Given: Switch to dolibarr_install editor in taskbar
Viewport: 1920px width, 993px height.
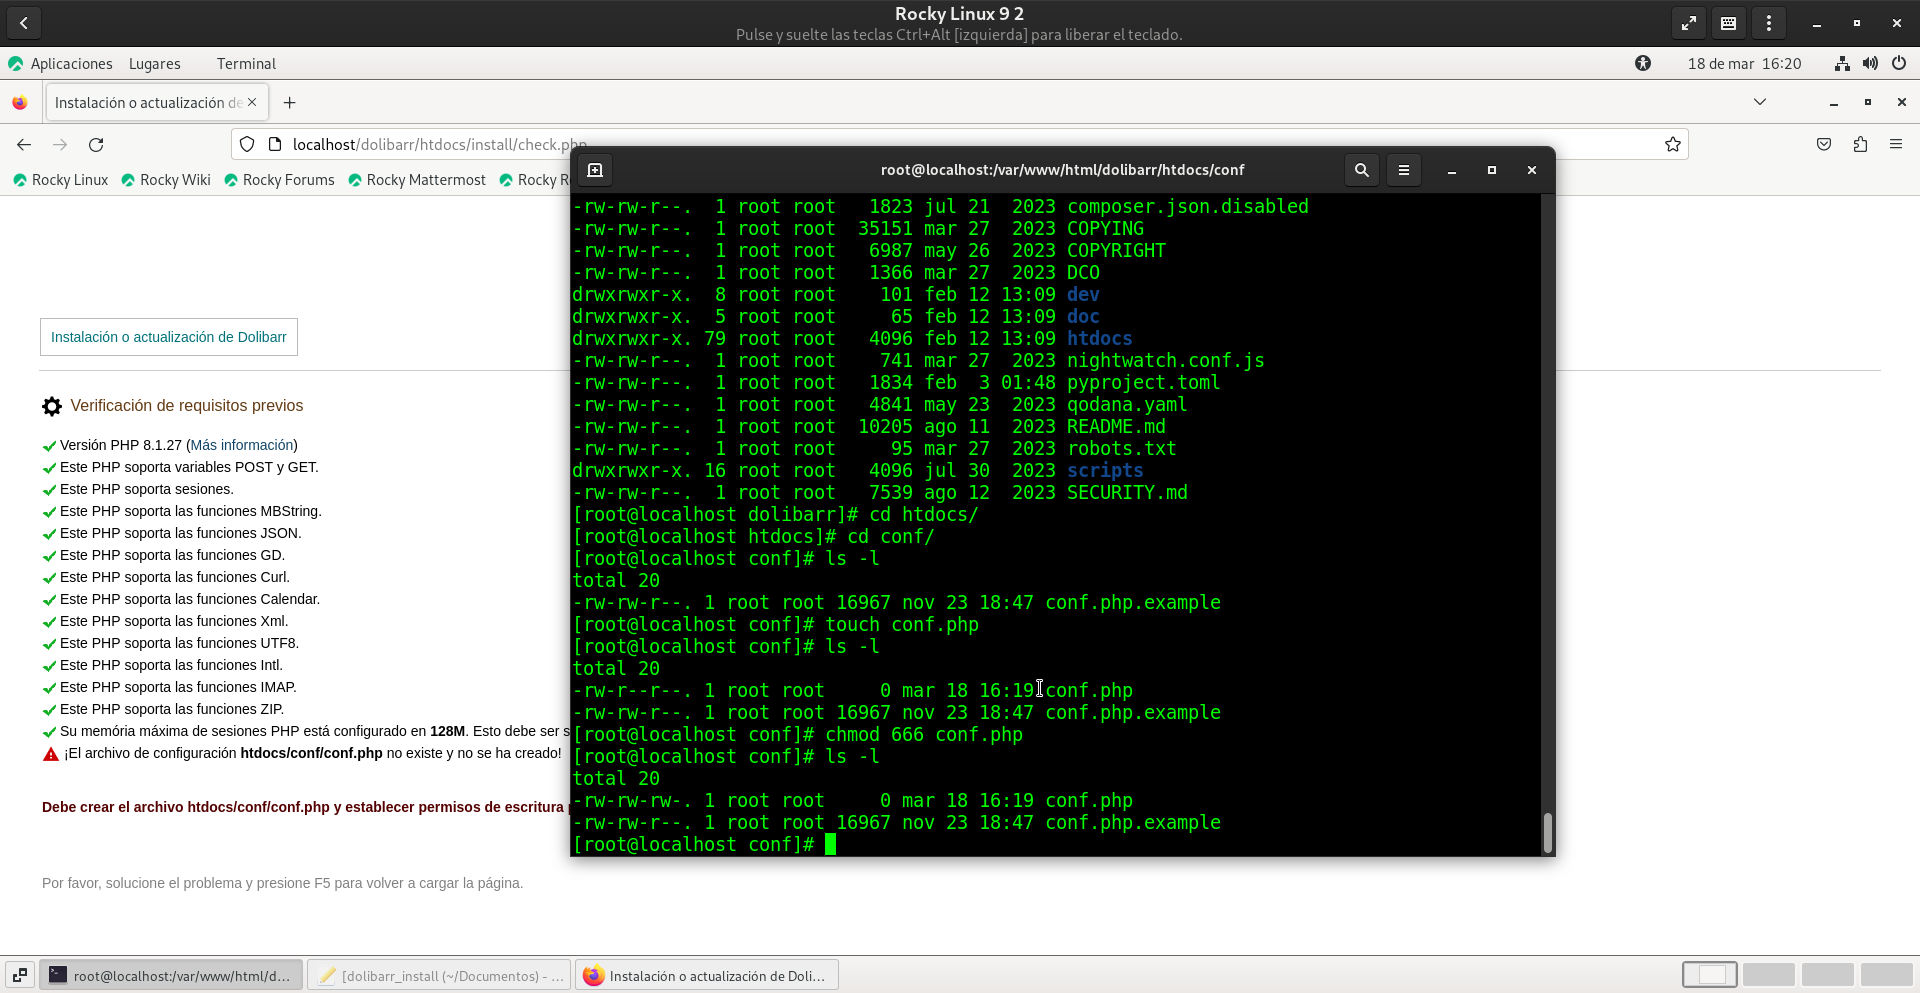Looking at the screenshot, I should (440, 976).
